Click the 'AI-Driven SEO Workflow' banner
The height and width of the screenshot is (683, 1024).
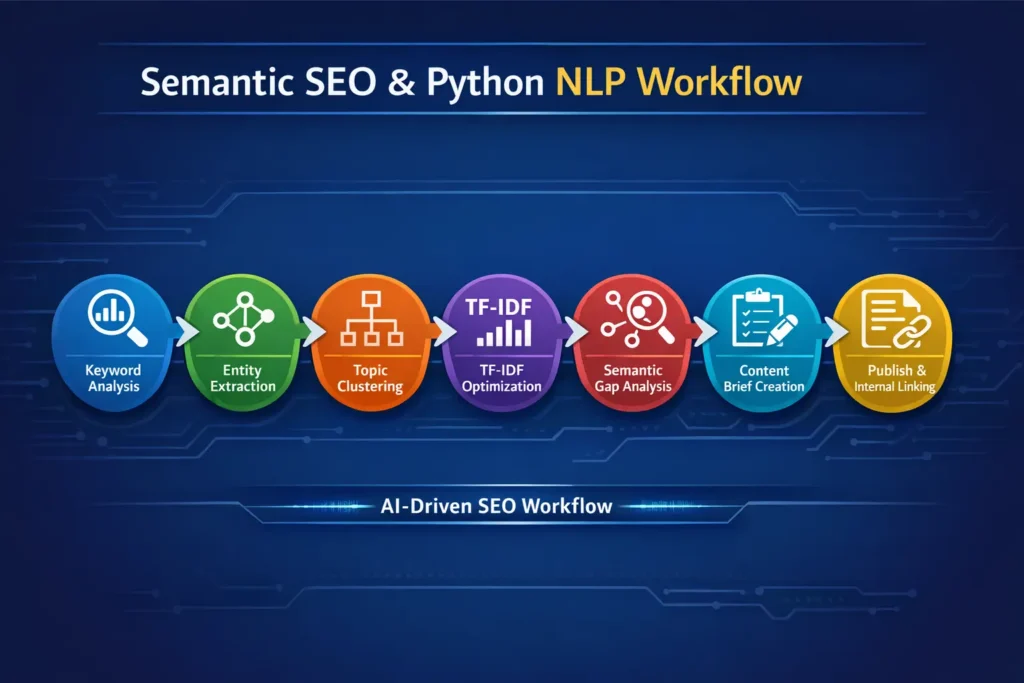click(x=497, y=505)
